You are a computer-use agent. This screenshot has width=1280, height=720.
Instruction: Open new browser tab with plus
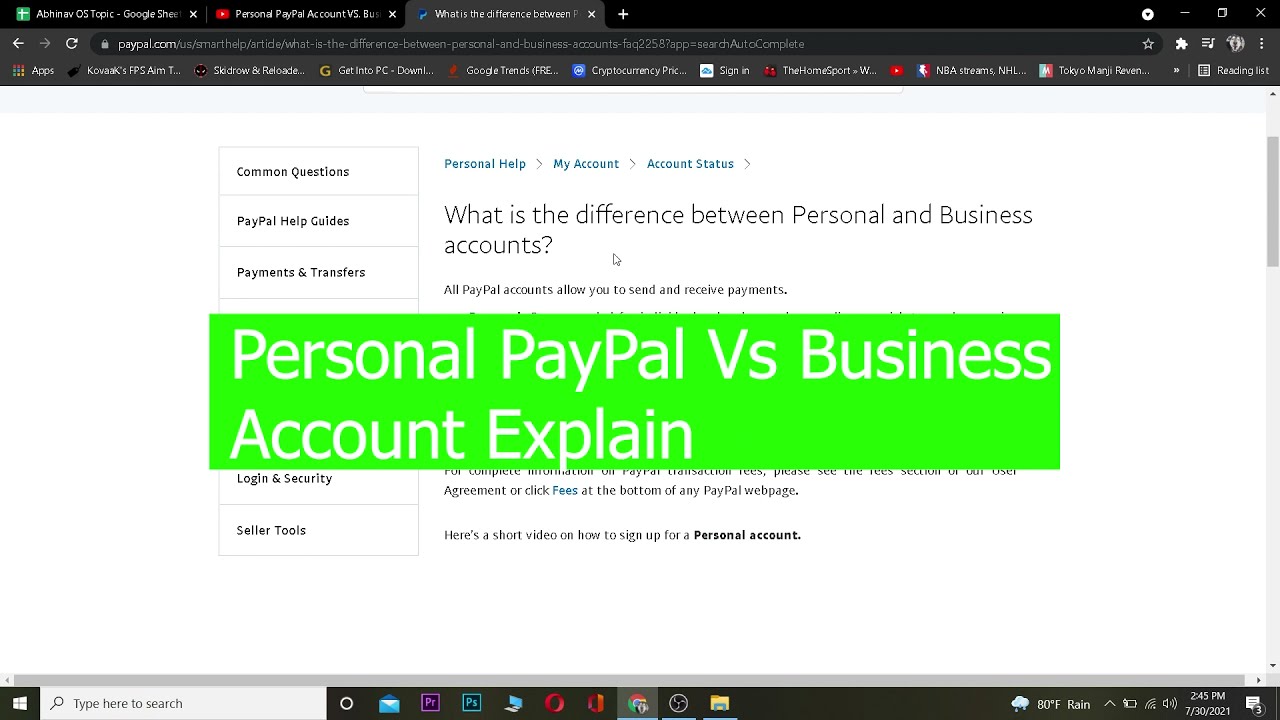[623, 14]
